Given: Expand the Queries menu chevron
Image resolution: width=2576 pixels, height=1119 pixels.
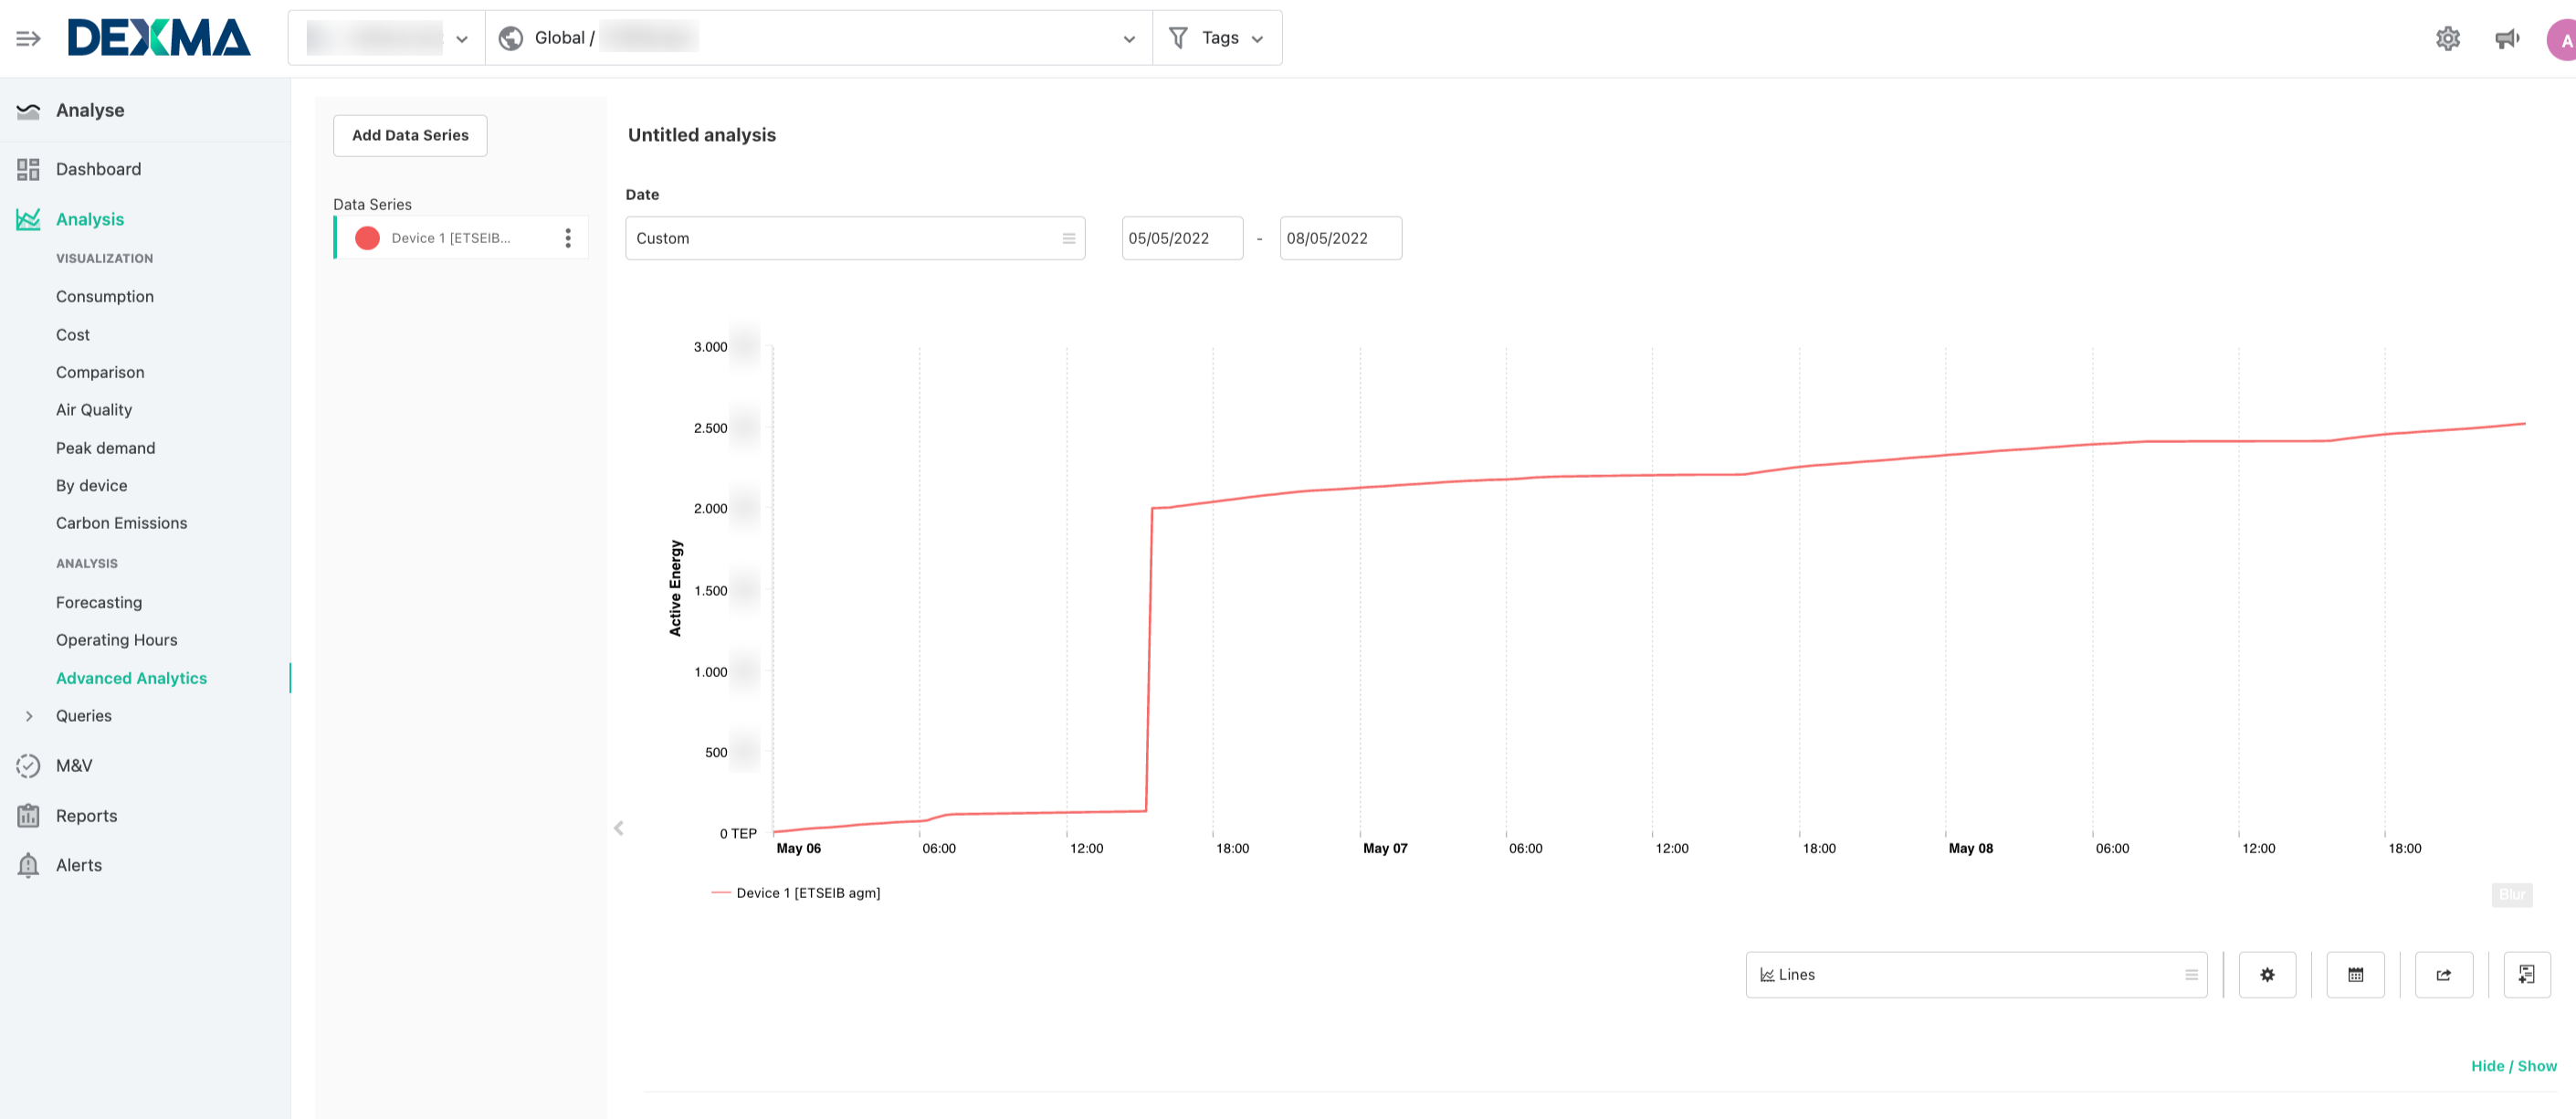Looking at the screenshot, I should click(x=29, y=716).
